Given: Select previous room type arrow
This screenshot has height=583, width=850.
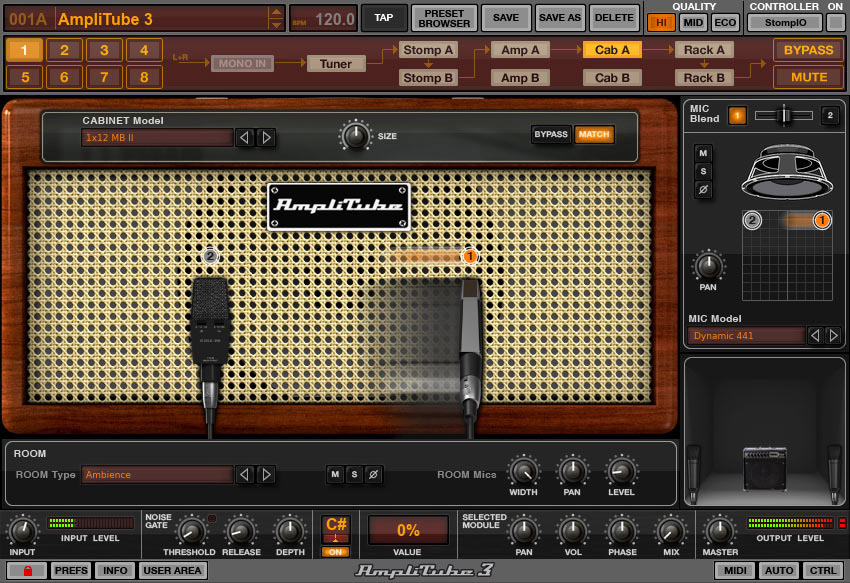Looking at the screenshot, I should coord(244,475).
